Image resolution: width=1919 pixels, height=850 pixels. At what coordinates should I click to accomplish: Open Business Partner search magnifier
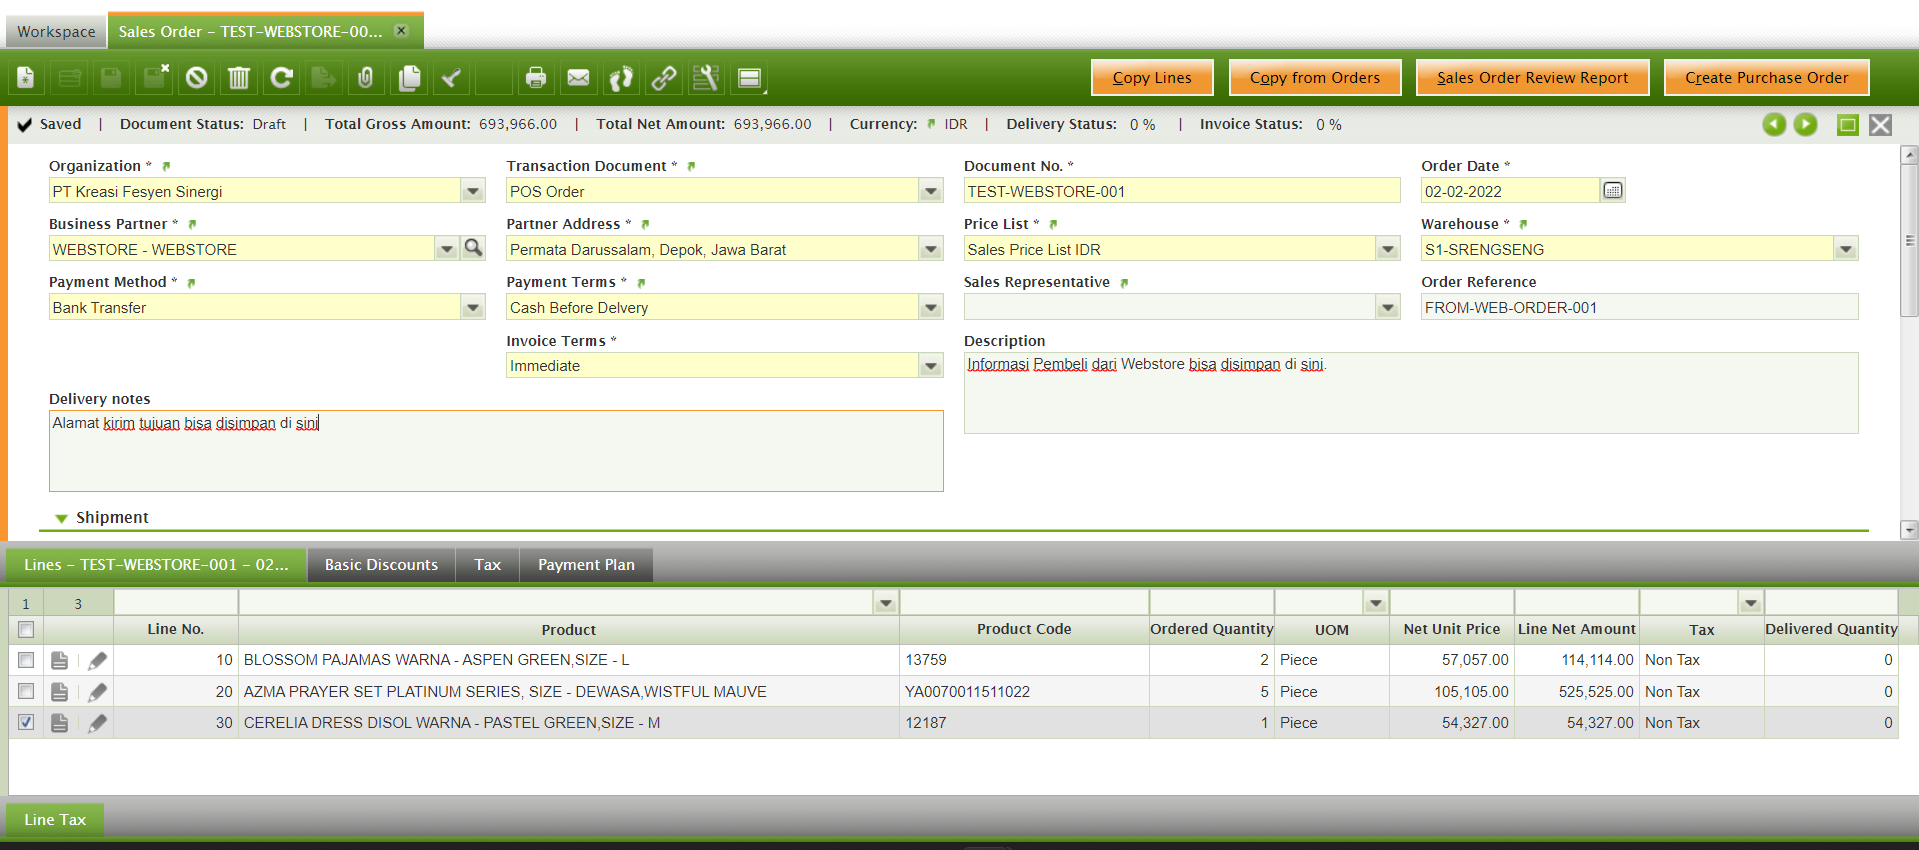(x=474, y=248)
